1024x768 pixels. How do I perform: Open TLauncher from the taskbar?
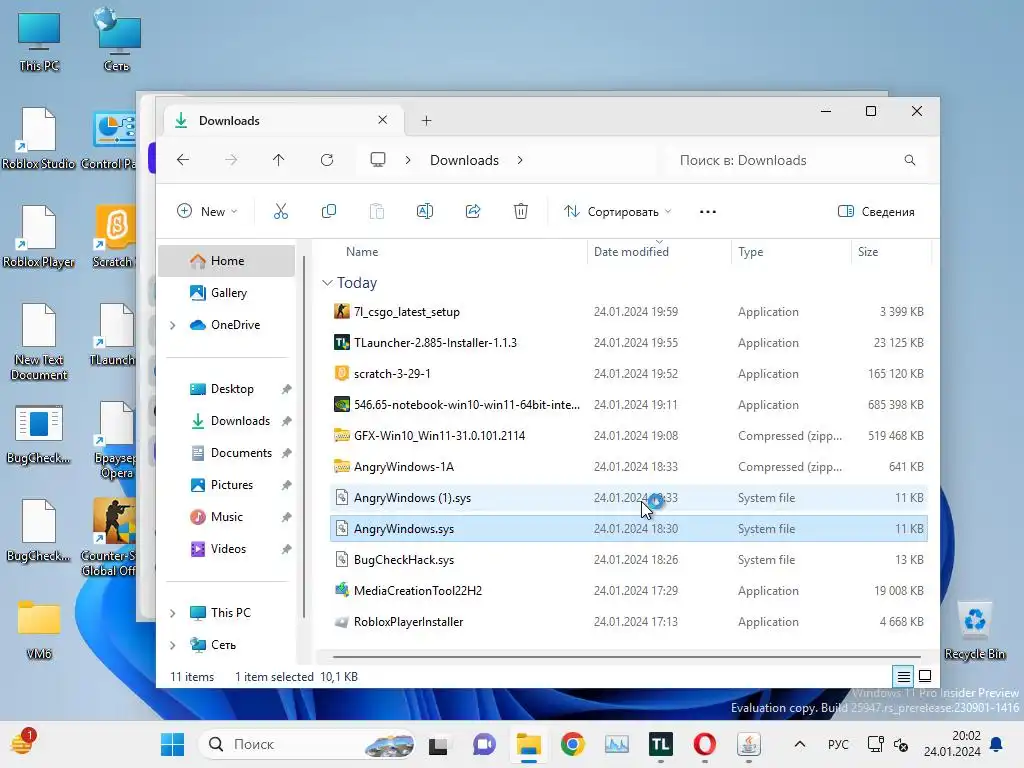tap(660, 744)
